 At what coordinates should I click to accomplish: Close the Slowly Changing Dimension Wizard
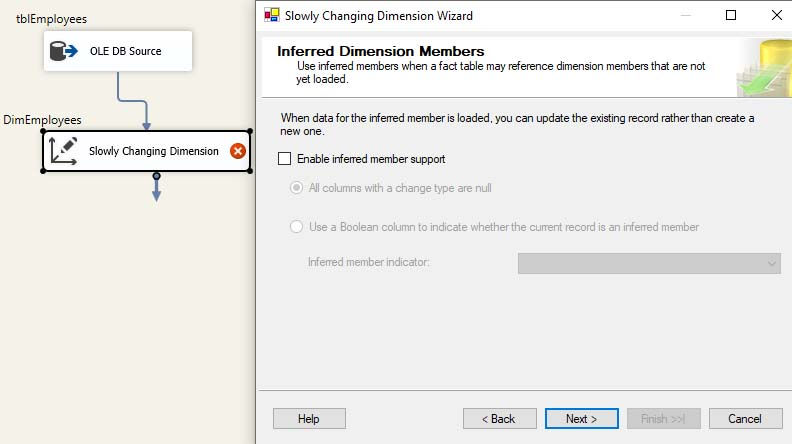point(776,15)
